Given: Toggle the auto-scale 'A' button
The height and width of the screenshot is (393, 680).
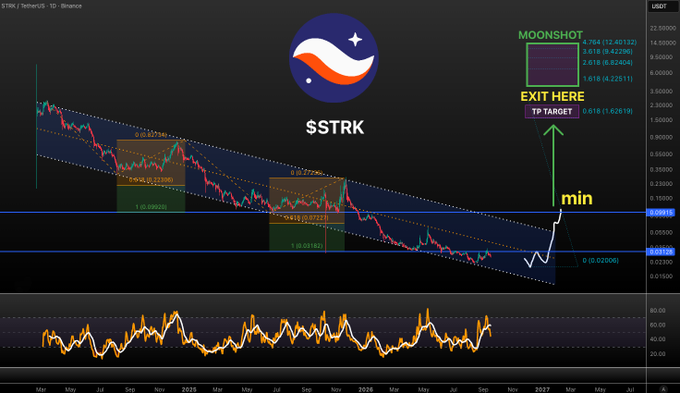Looking at the screenshot, I should tap(663, 389).
